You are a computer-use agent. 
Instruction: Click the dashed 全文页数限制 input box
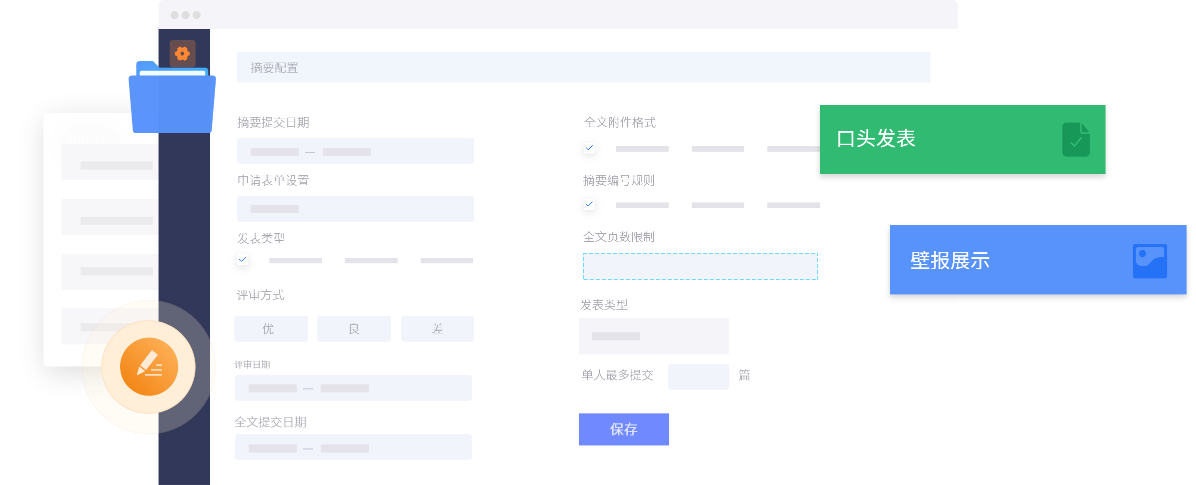click(x=700, y=266)
